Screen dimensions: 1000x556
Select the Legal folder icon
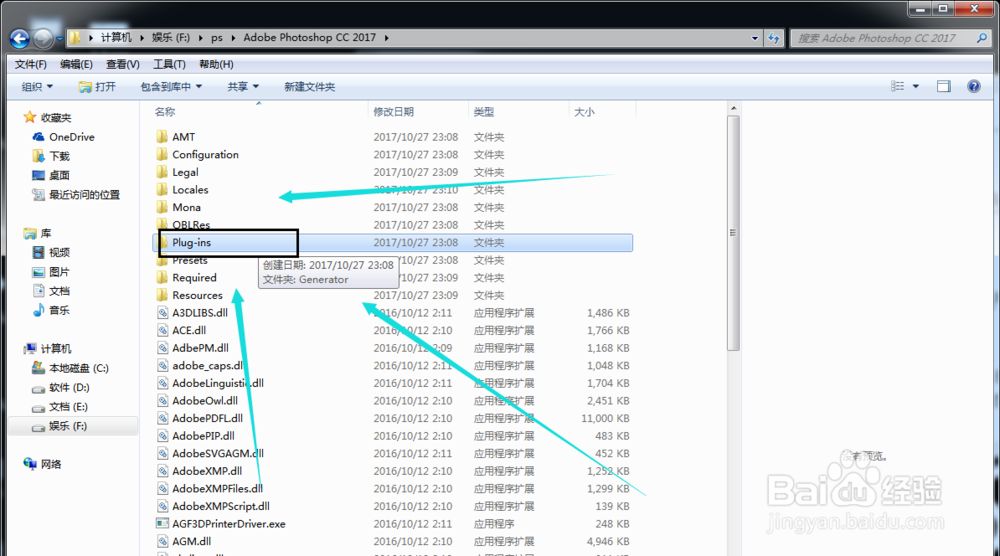click(162, 172)
